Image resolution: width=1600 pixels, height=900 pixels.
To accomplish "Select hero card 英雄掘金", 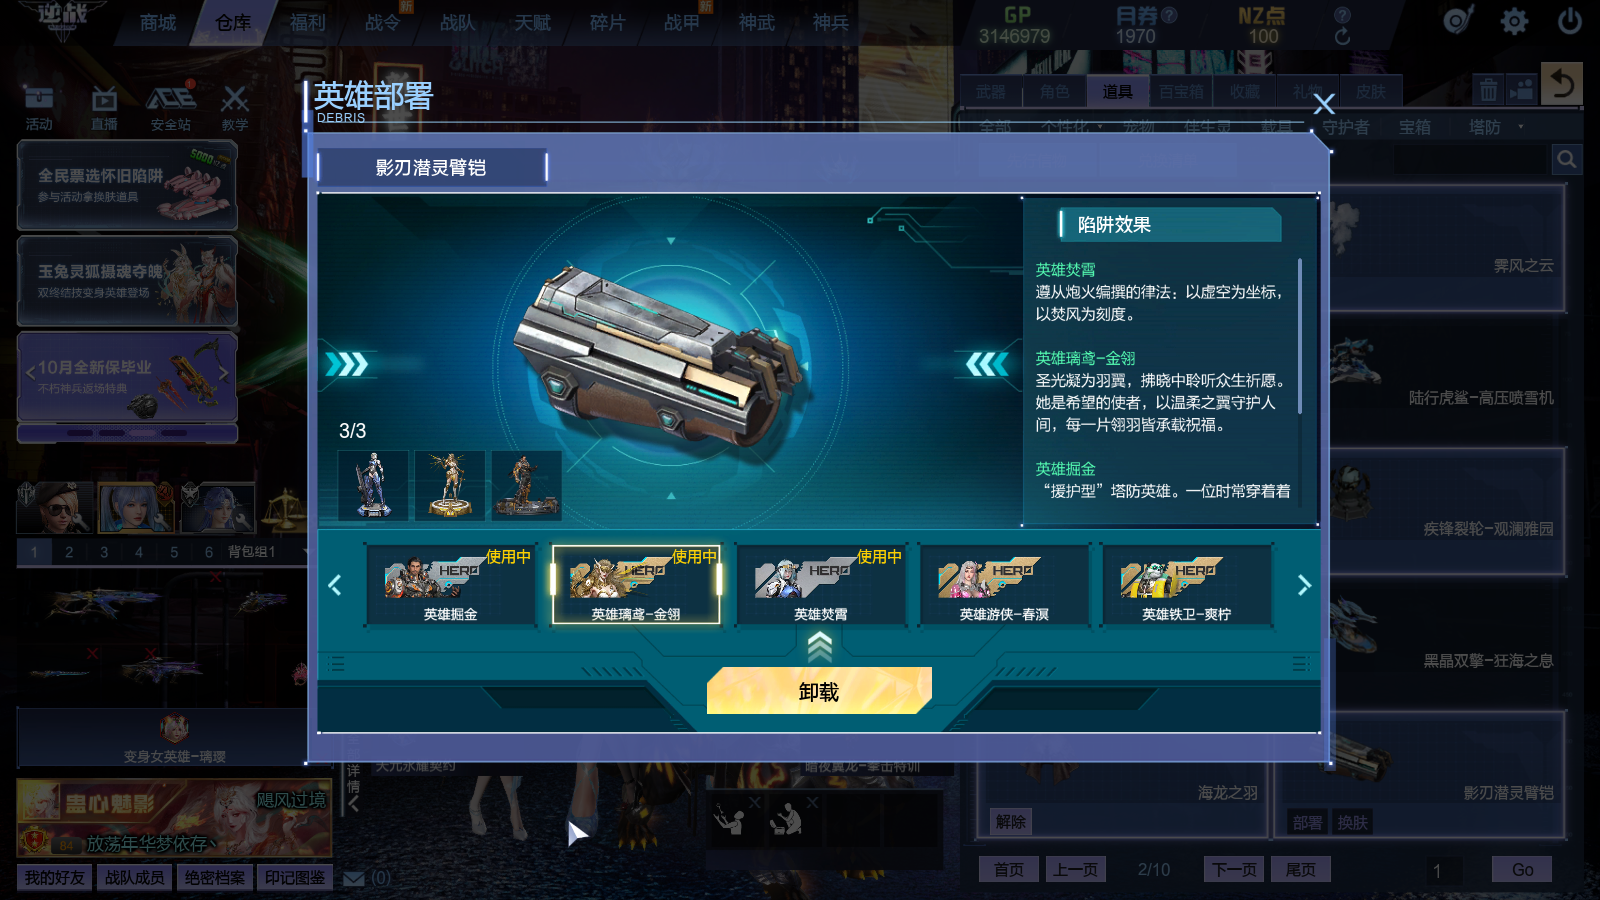I will (x=450, y=585).
